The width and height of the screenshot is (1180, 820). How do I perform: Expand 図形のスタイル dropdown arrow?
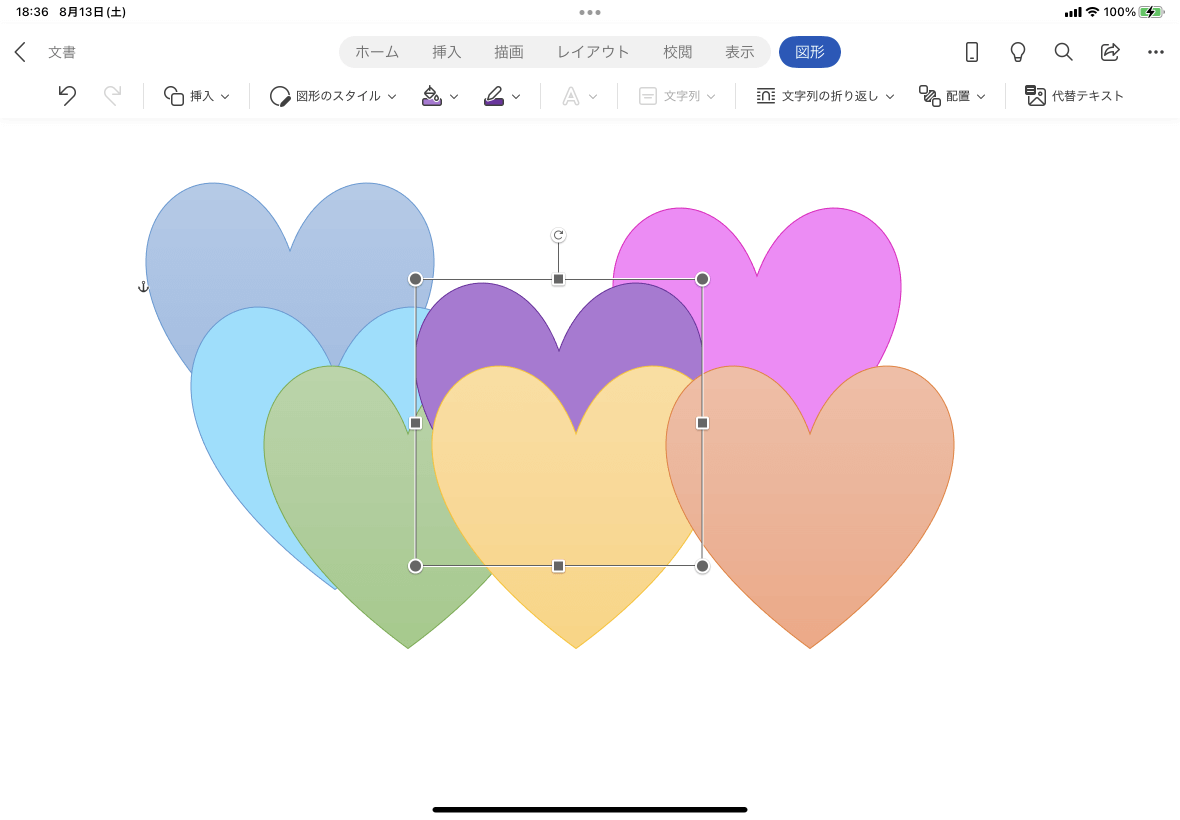point(392,96)
